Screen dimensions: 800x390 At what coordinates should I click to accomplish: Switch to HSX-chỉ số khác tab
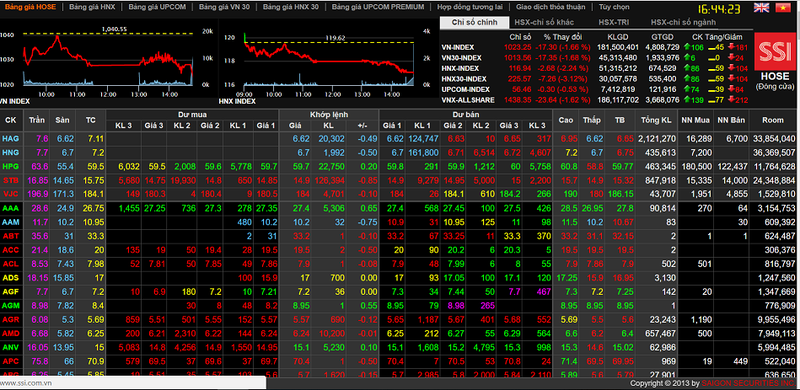(544, 22)
